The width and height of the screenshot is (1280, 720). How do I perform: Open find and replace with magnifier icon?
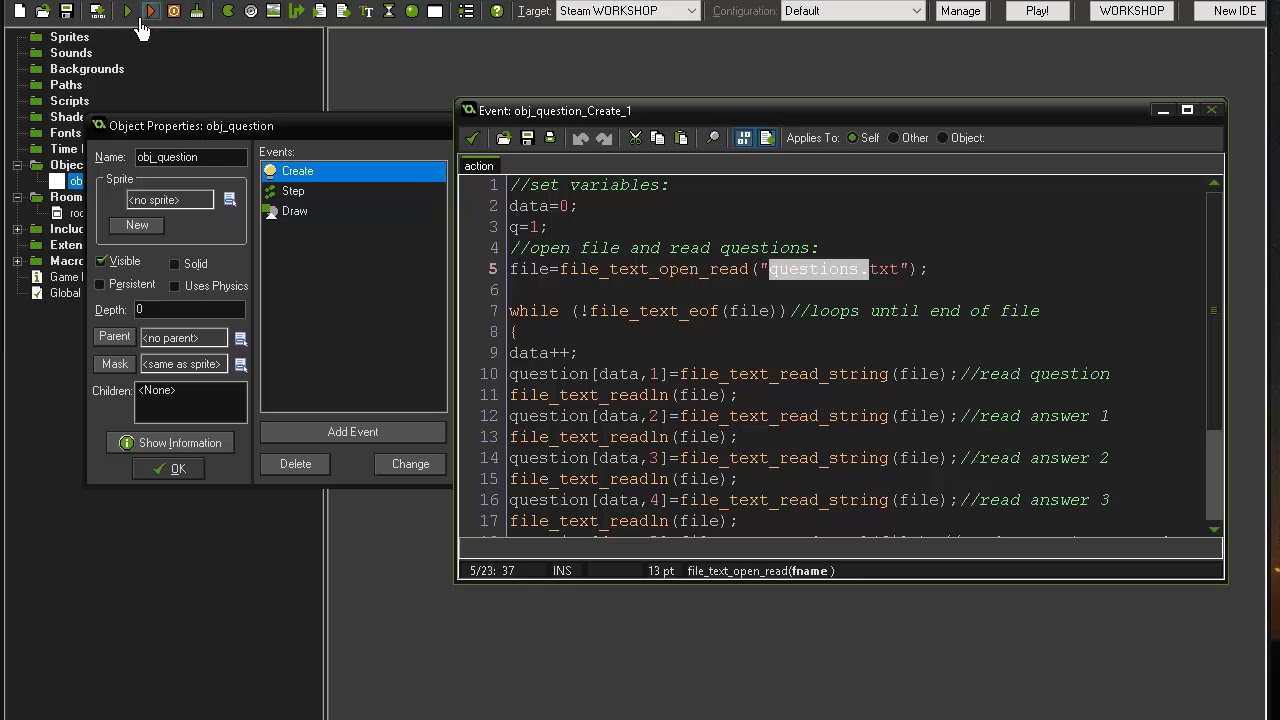(713, 138)
